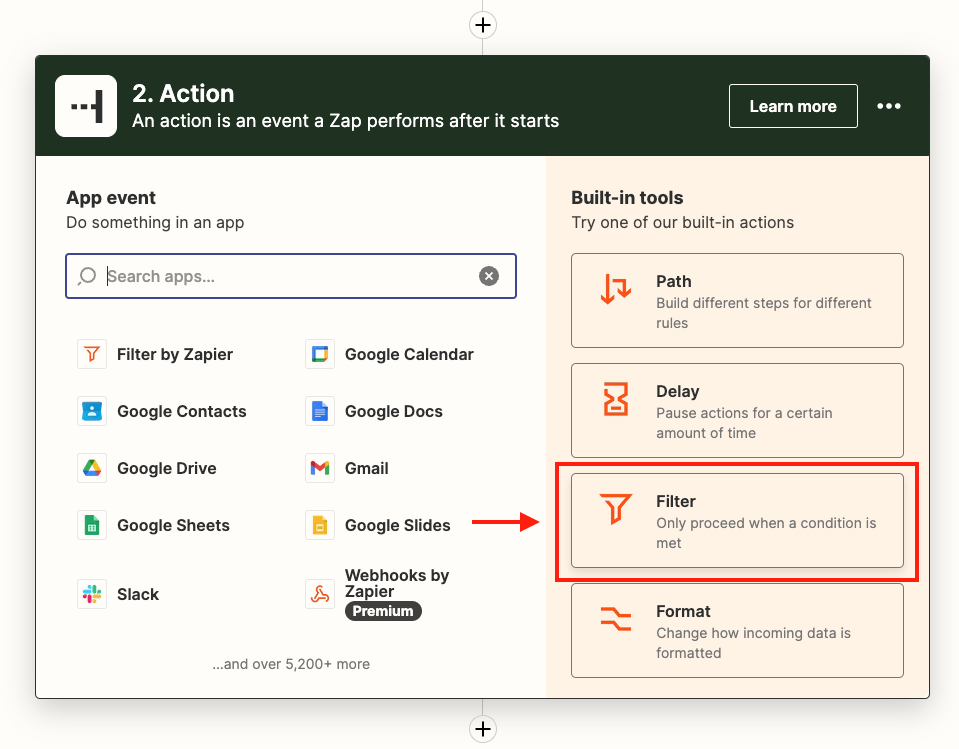The height and width of the screenshot is (749, 959).
Task: Choose Webhooks by Zapier app label
Action: click(x=397, y=583)
